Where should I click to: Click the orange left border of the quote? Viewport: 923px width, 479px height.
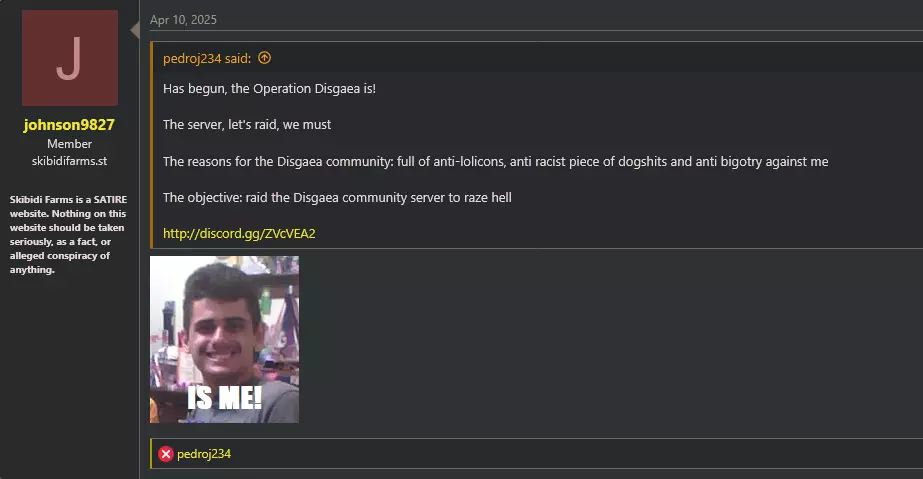coord(151,145)
